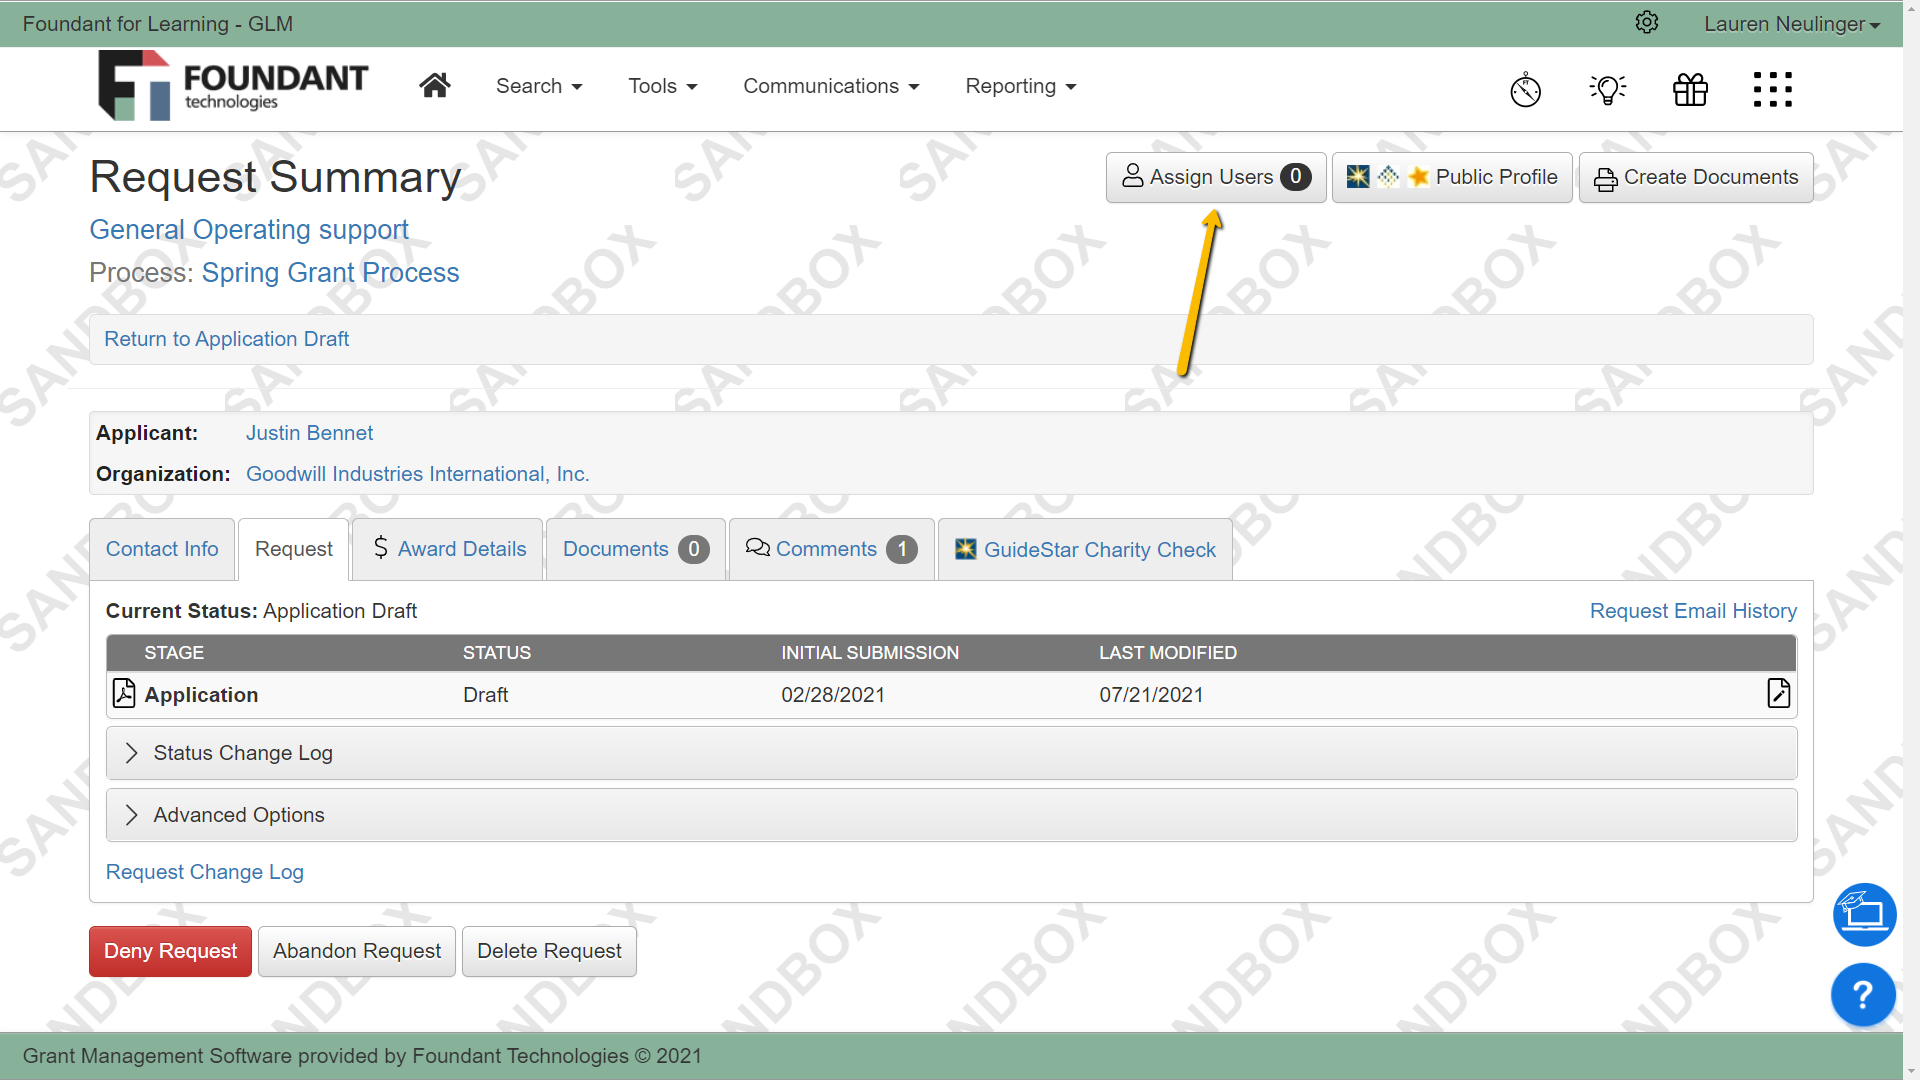Click the Foundant Technologies logo

pos(233,86)
